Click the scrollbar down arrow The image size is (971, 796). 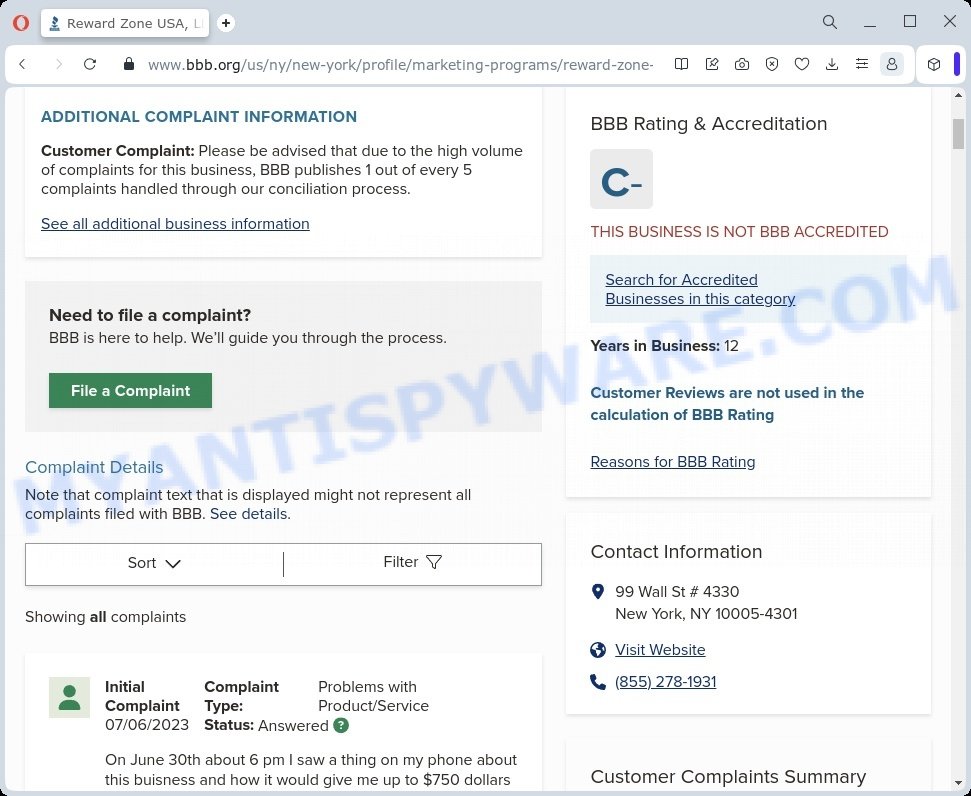coord(959,783)
